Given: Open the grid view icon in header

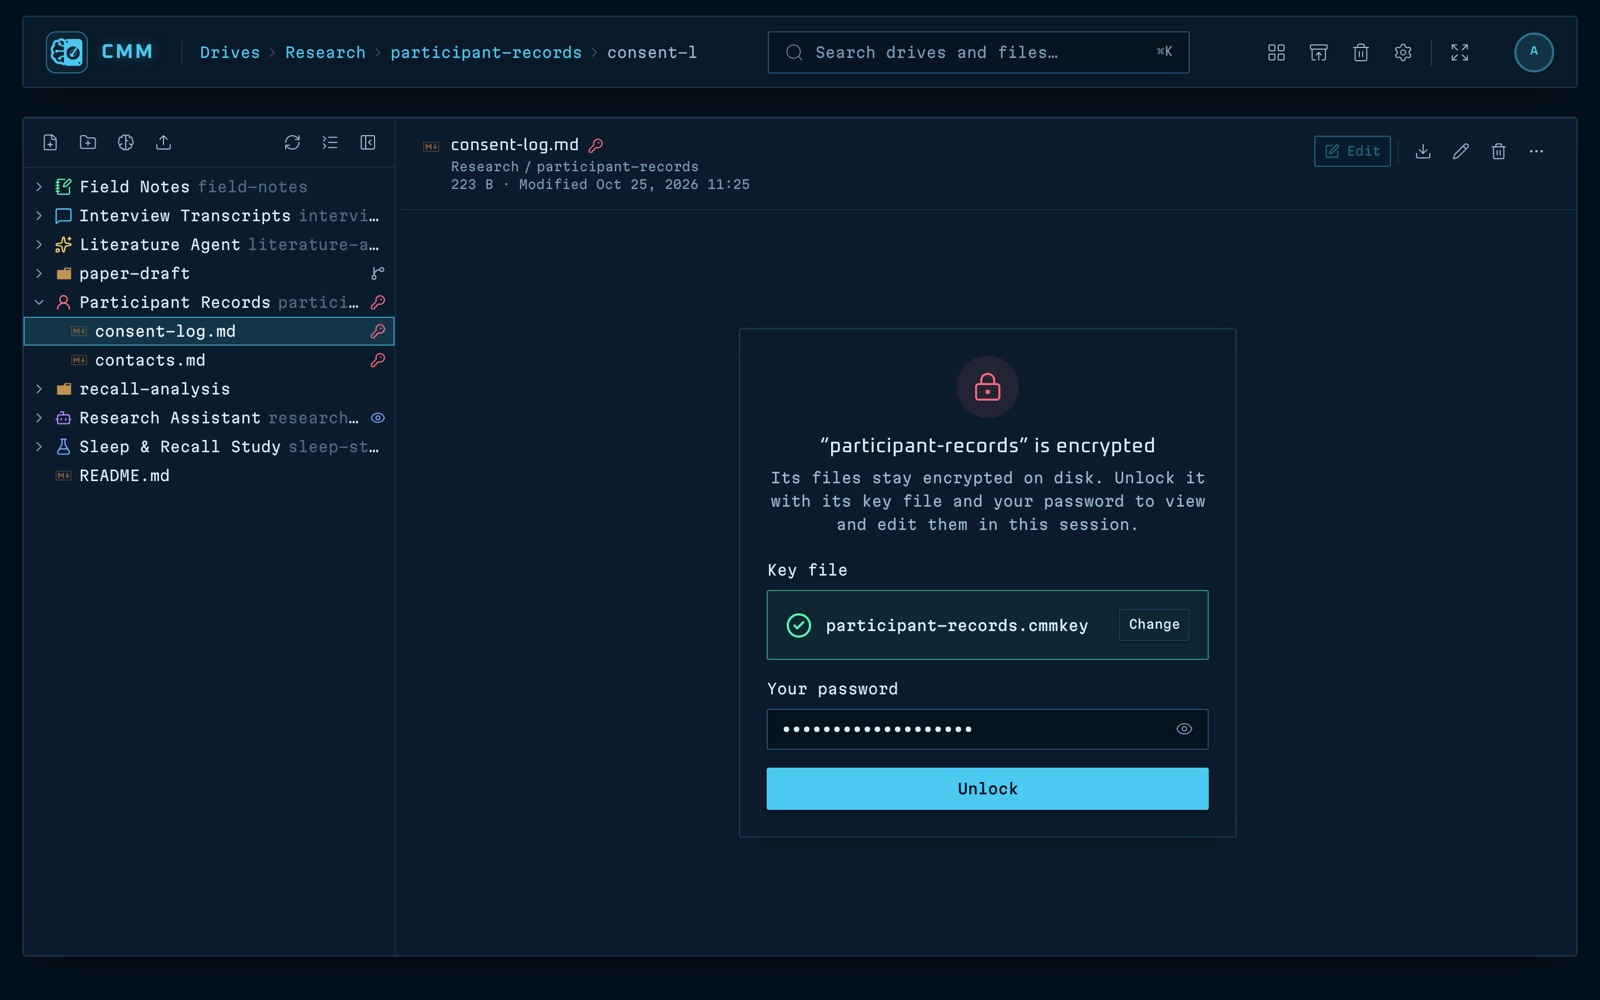Looking at the screenshot, I should coord(1276,52).
